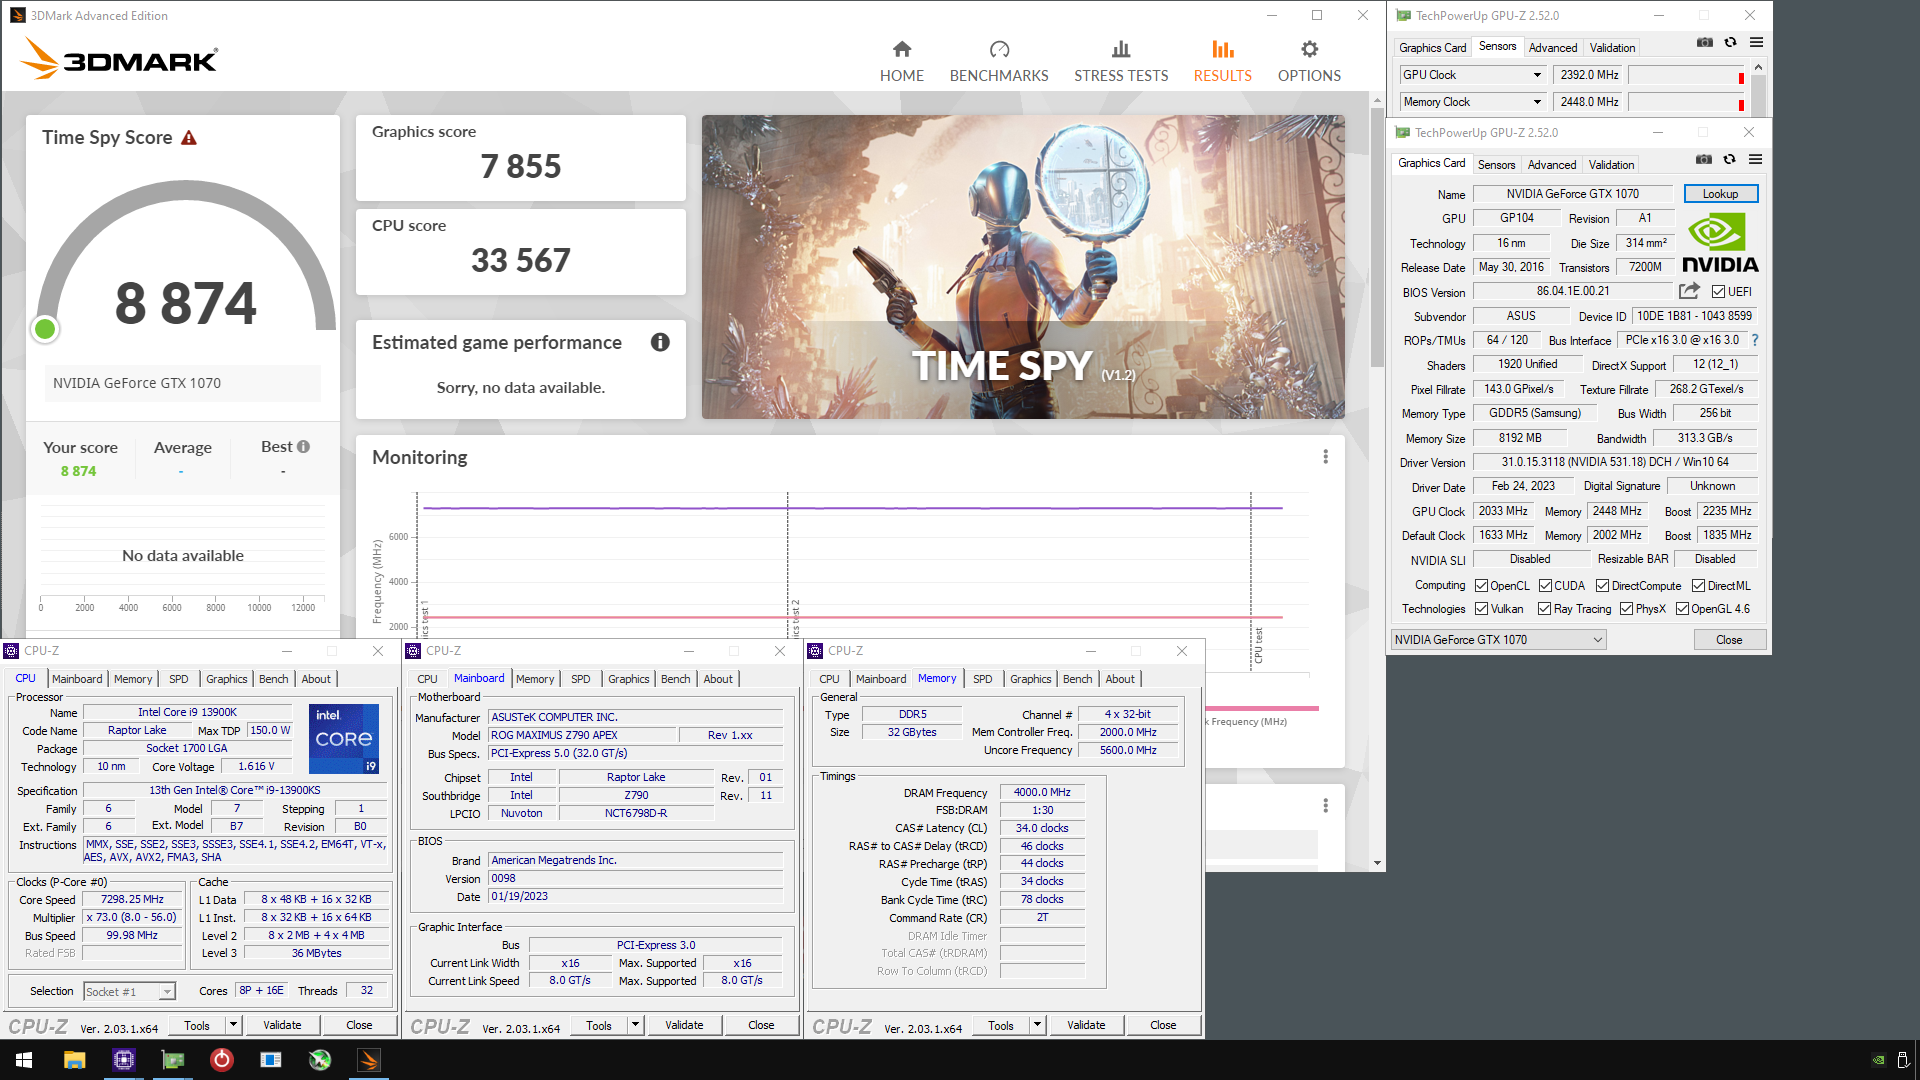Click the GPU Clock sensor graph bar
The image size is (1920, 1080).
click(x=1687, y=75)
